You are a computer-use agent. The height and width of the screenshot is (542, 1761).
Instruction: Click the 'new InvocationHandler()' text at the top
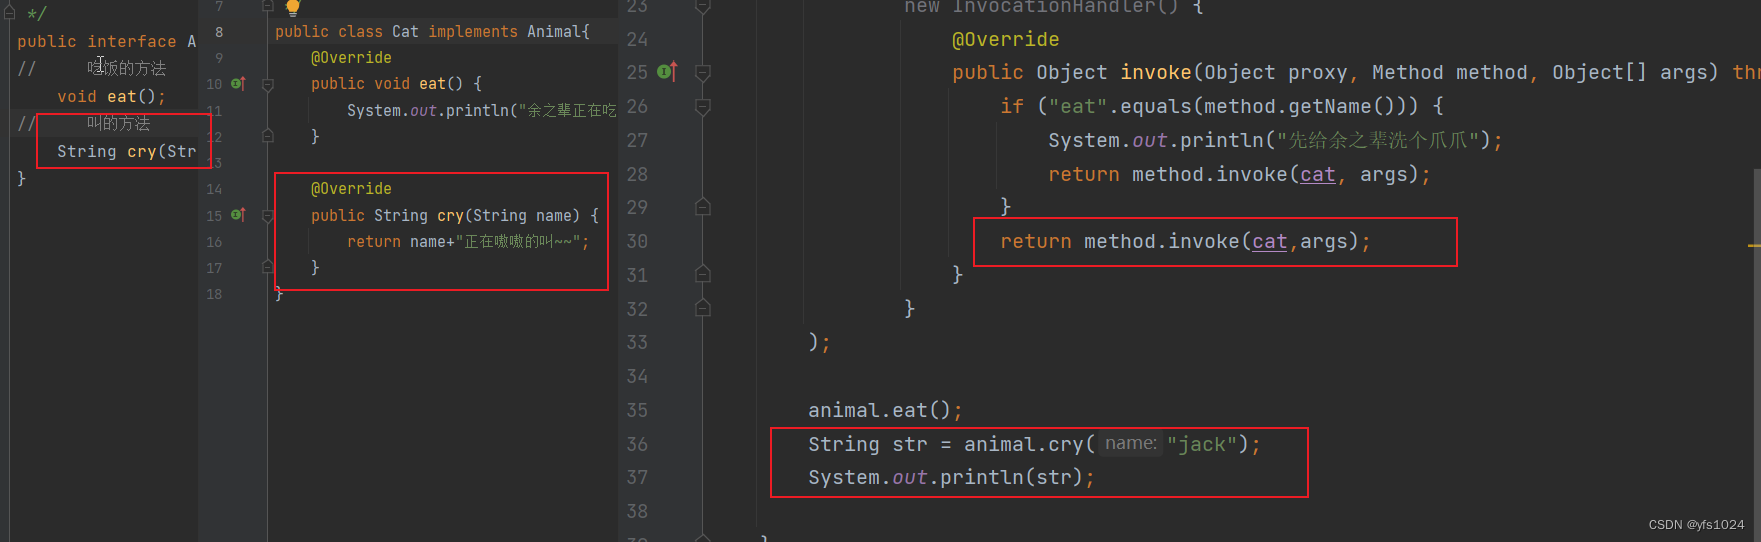pyautogui.click(x=1041, y=7)
